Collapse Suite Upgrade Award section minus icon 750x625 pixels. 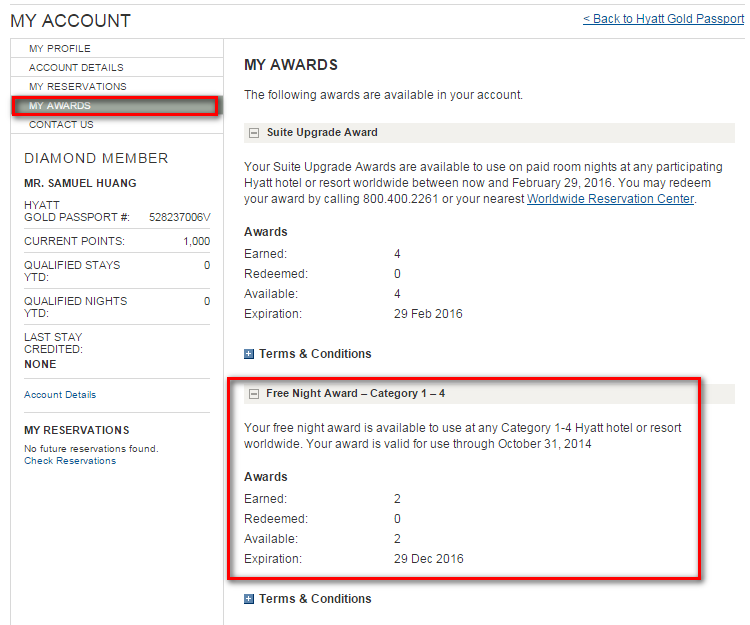[x=255, y=132]
